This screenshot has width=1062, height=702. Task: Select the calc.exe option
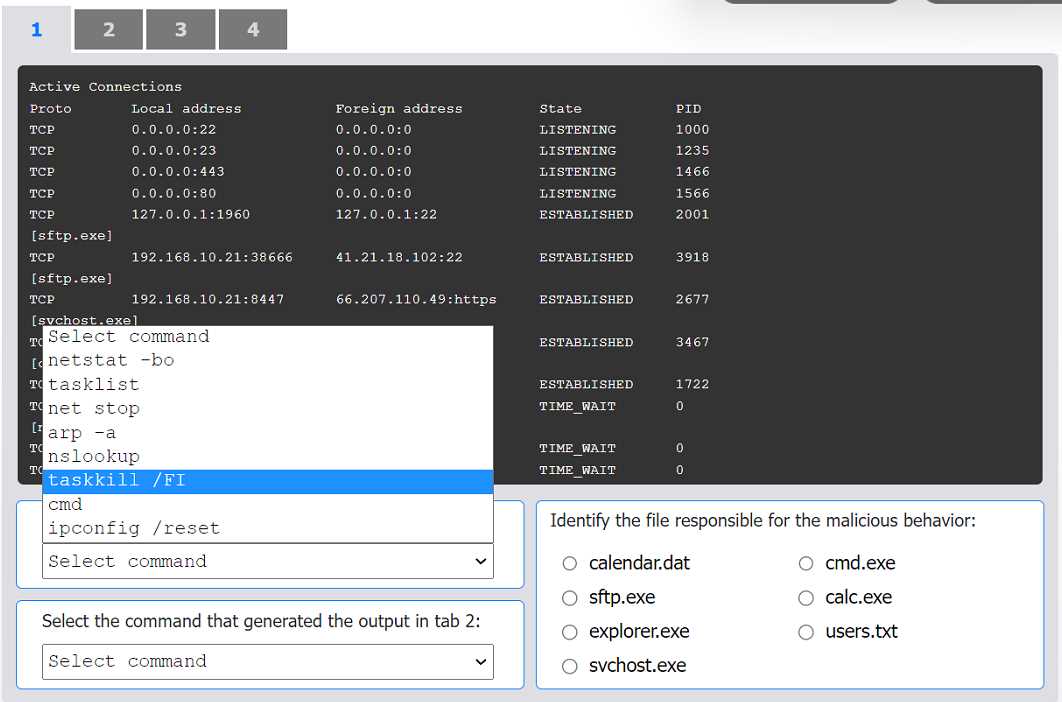tap(805, 597)
